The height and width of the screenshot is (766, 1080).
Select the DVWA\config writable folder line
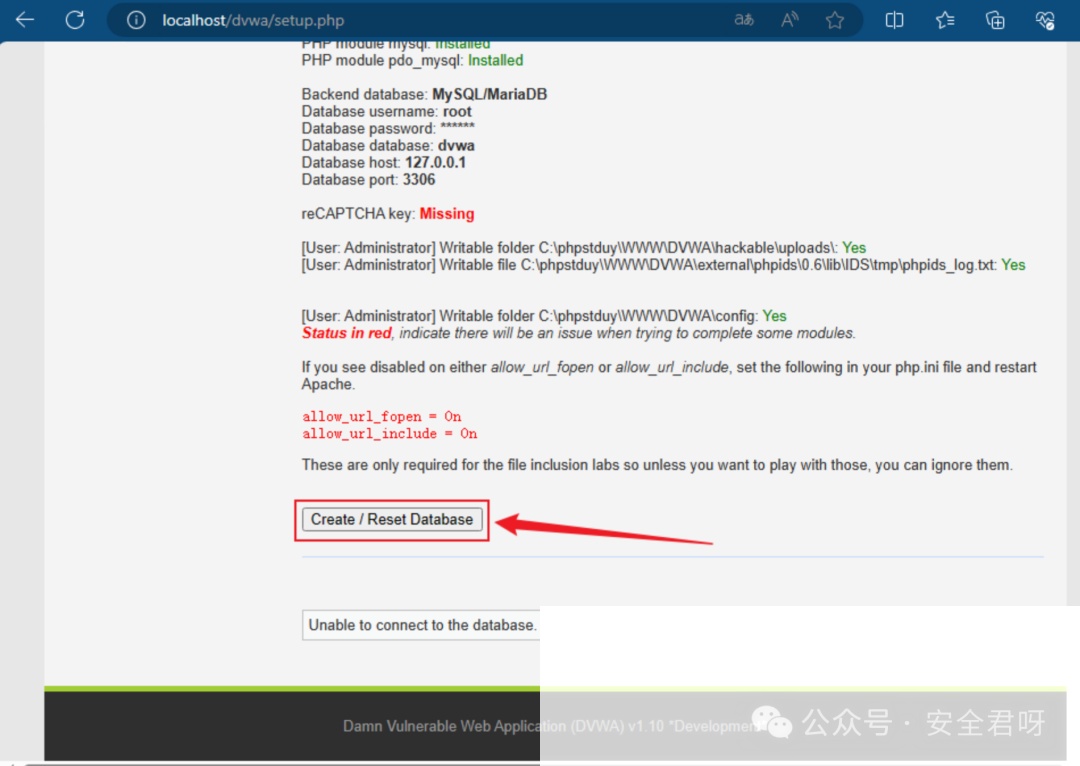pyautogui.click(x=543, y=316)
